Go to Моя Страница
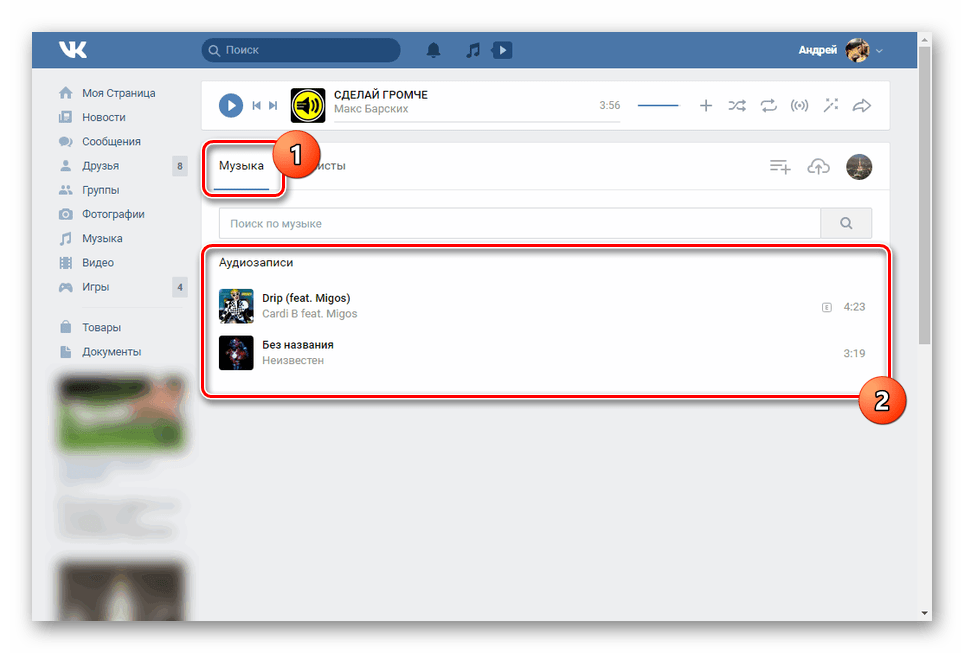Image resolution: width=964 pixels, height=653 pixels. (x=119, y=93)
